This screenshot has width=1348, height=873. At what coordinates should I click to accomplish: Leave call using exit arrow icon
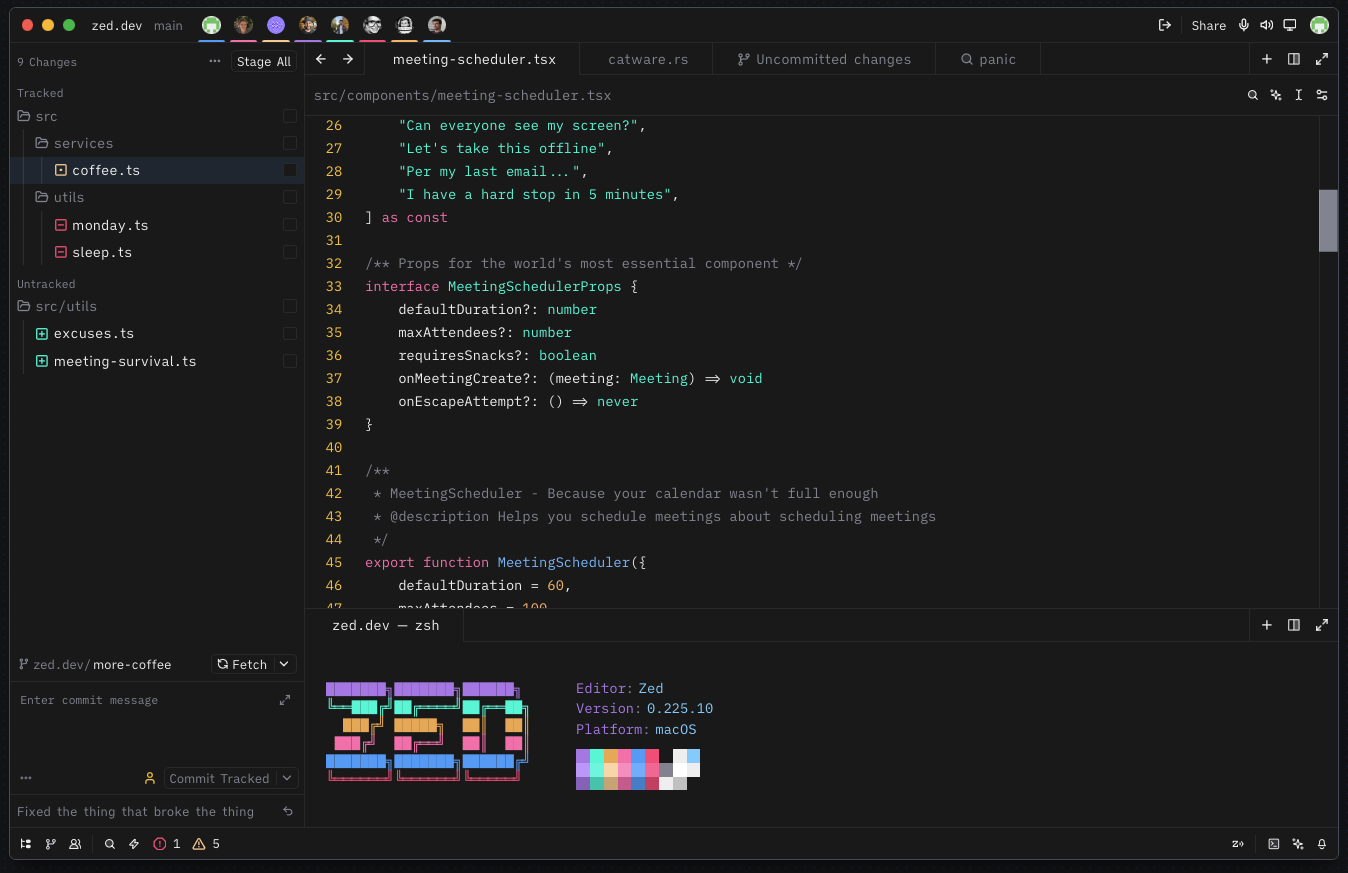click(x=1164, y=25)
